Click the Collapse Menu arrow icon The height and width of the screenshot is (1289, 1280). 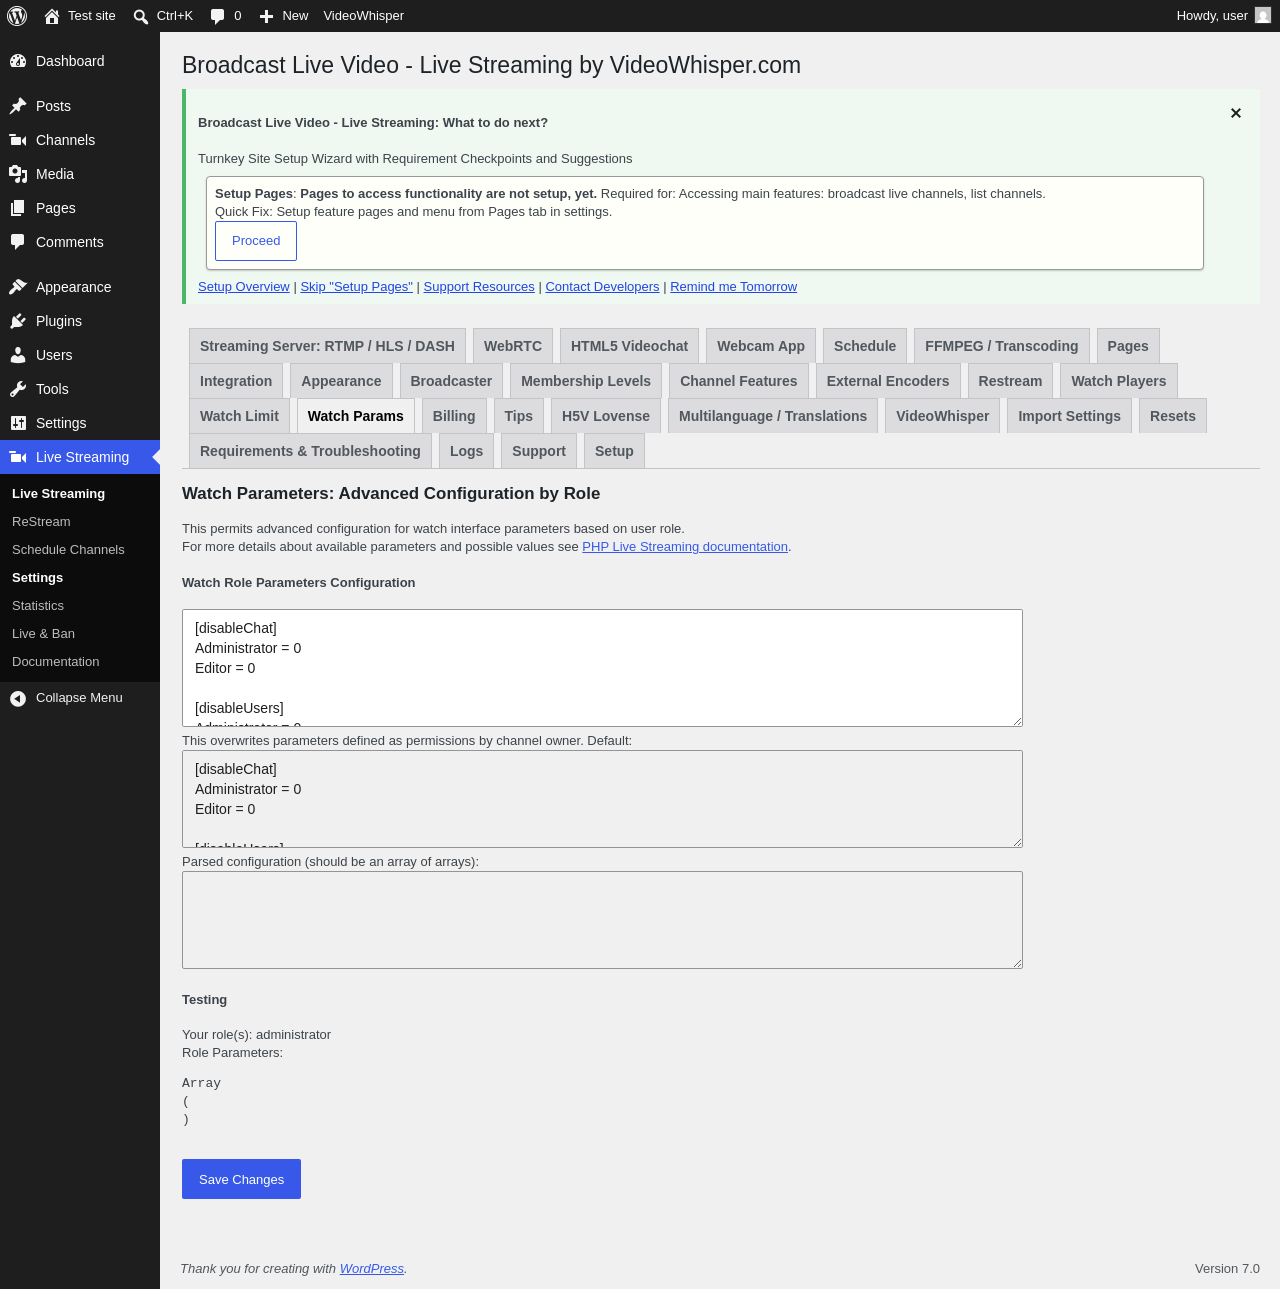pyautogui.click(x=18, y=698)
